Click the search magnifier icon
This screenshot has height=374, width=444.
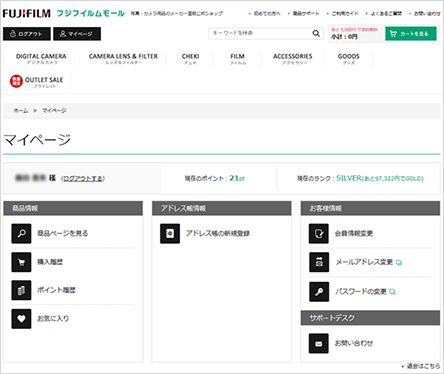tap(316, 33)
